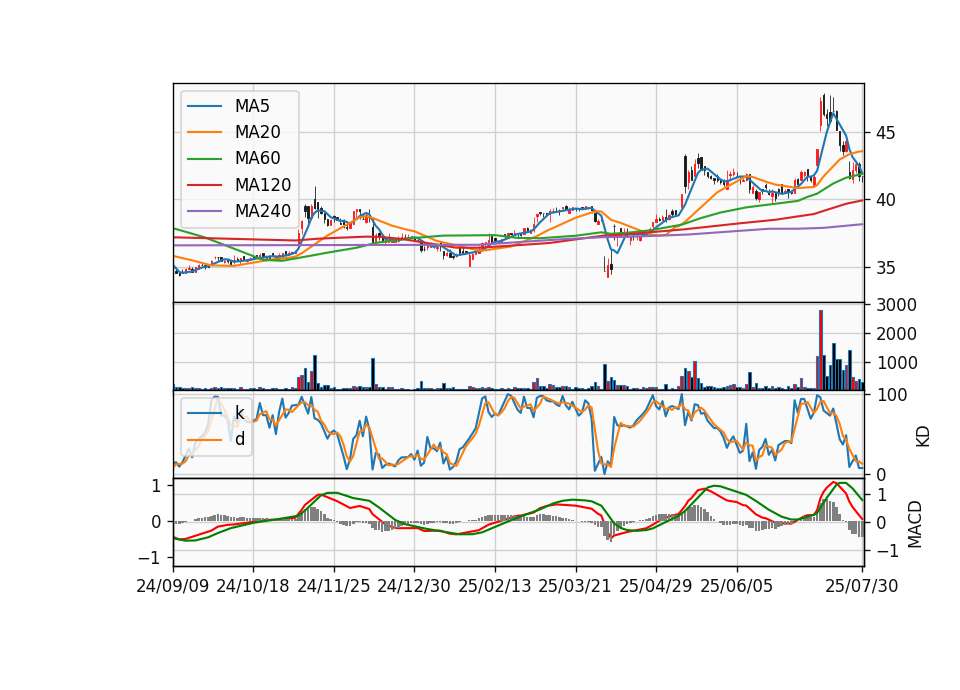960x690 pixels.
Task: Click the 25/03/21 date tick label
Action: pyautogui.click(x=575, y=586)
